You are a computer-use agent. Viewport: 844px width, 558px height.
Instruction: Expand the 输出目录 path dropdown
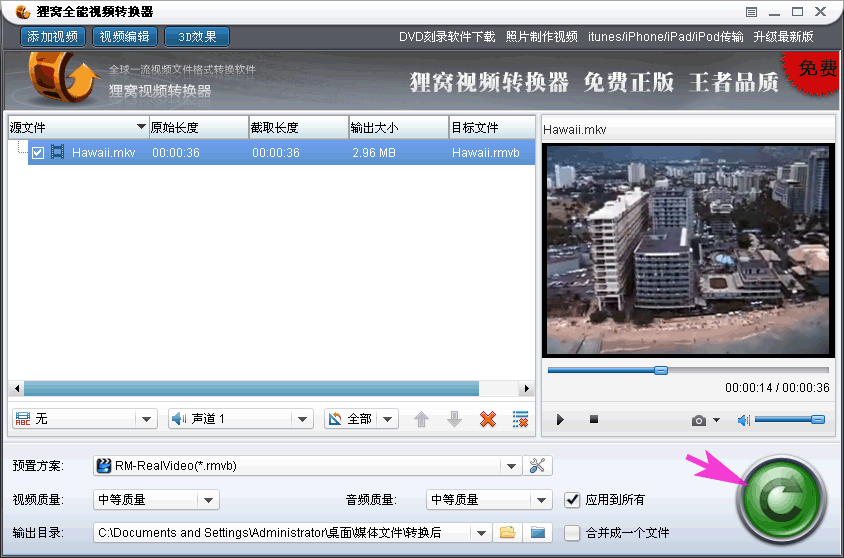pos(481,533)
